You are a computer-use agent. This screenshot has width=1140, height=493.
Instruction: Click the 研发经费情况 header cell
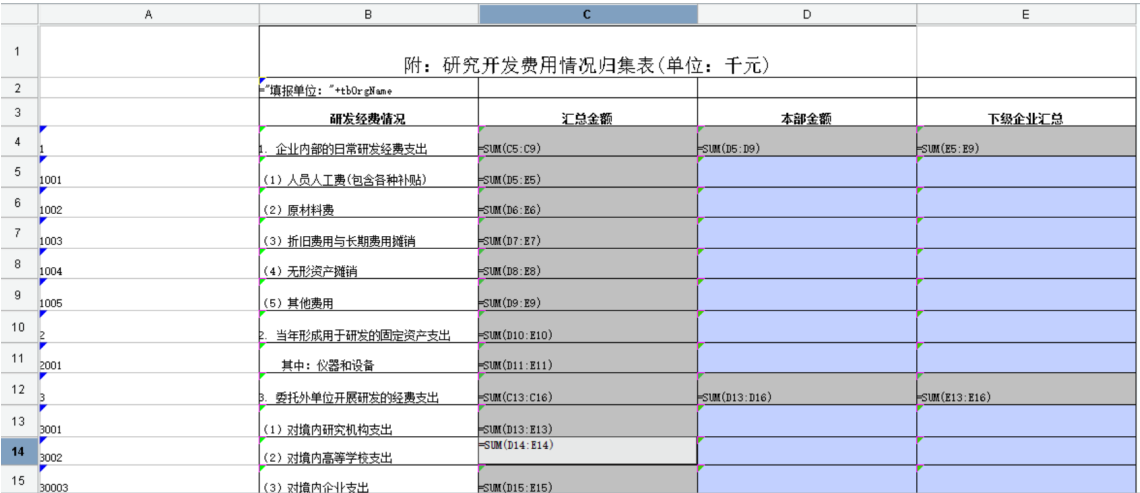tap(369, 112)
